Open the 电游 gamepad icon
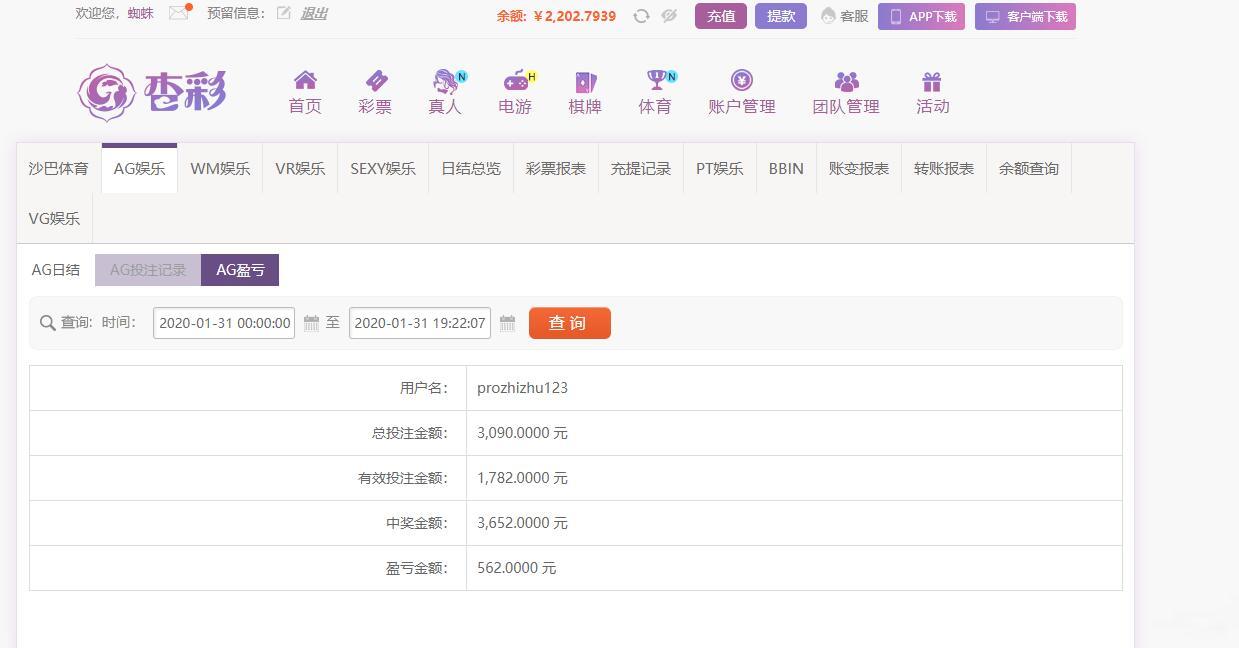This screenshot has width=1239, height=648. (x=515, y=81)
